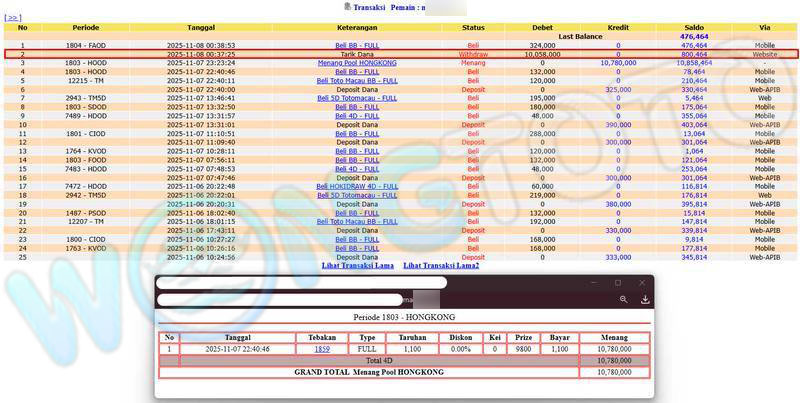Click the Transaksi page icon in header

(x=346, y=7)
